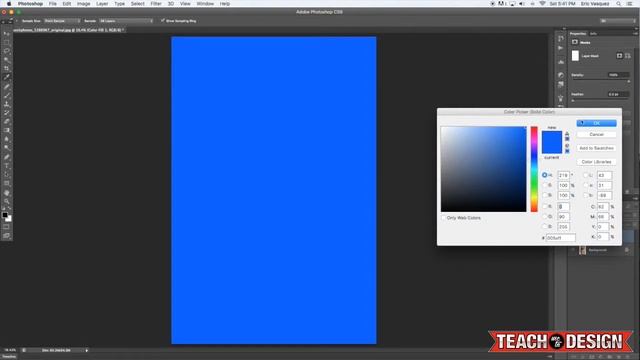The width and height of the screenshot is (640, 360).
Task: Select the Clone Stamp tool
Action: tap(7, 104)
